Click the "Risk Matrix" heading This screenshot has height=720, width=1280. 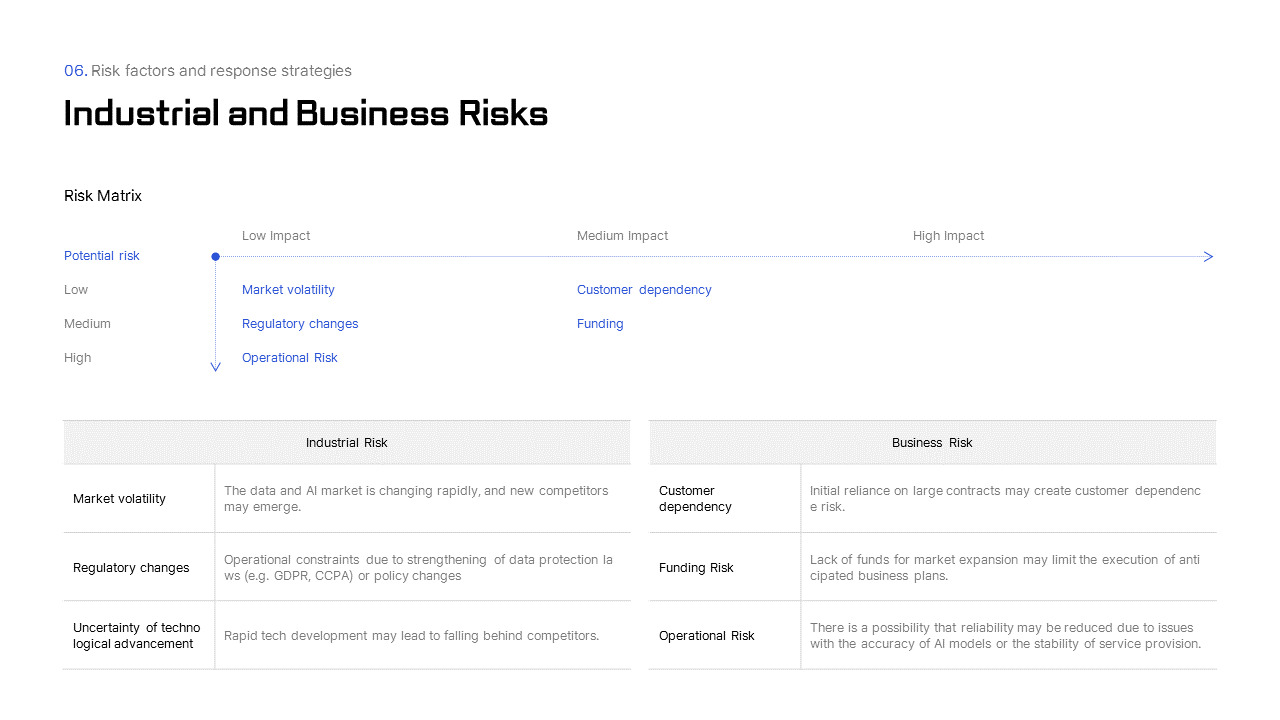click(x=103, y=196)
